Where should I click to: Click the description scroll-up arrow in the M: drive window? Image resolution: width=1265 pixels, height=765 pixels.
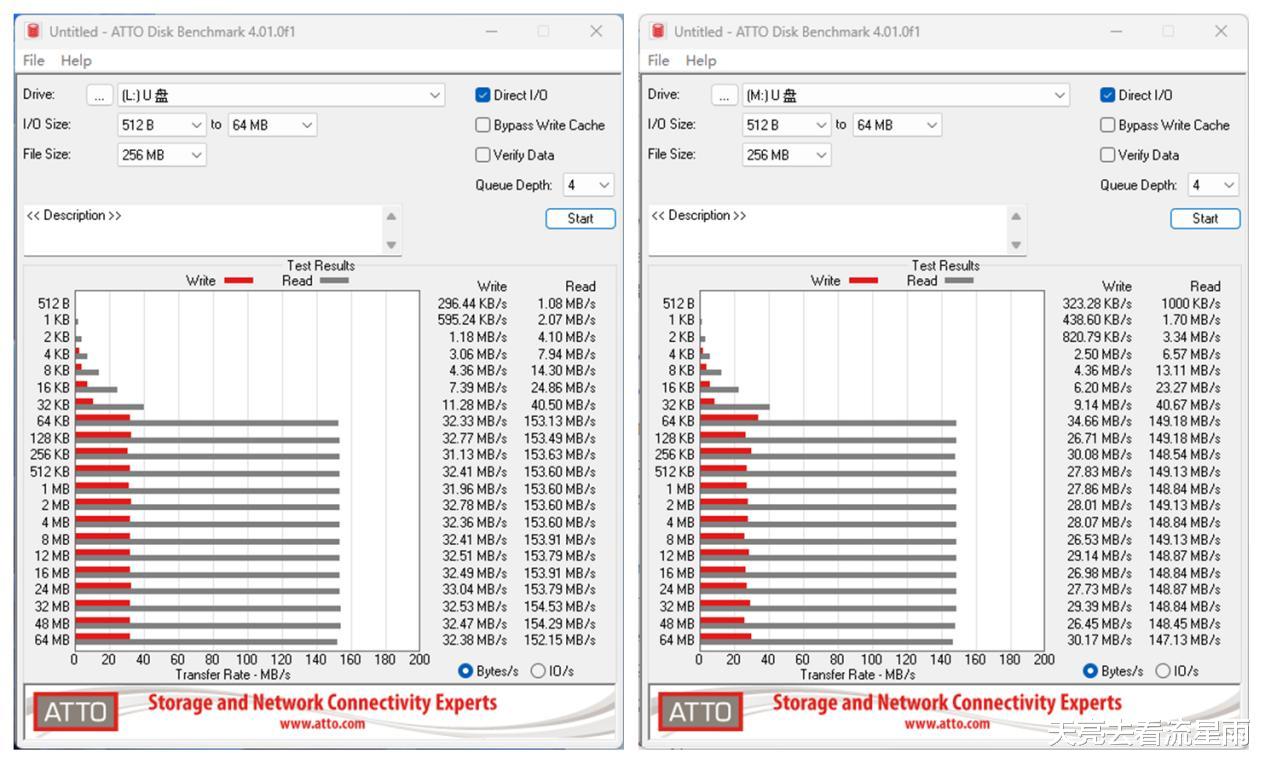pyautogui.click(x=1016, y=216)
